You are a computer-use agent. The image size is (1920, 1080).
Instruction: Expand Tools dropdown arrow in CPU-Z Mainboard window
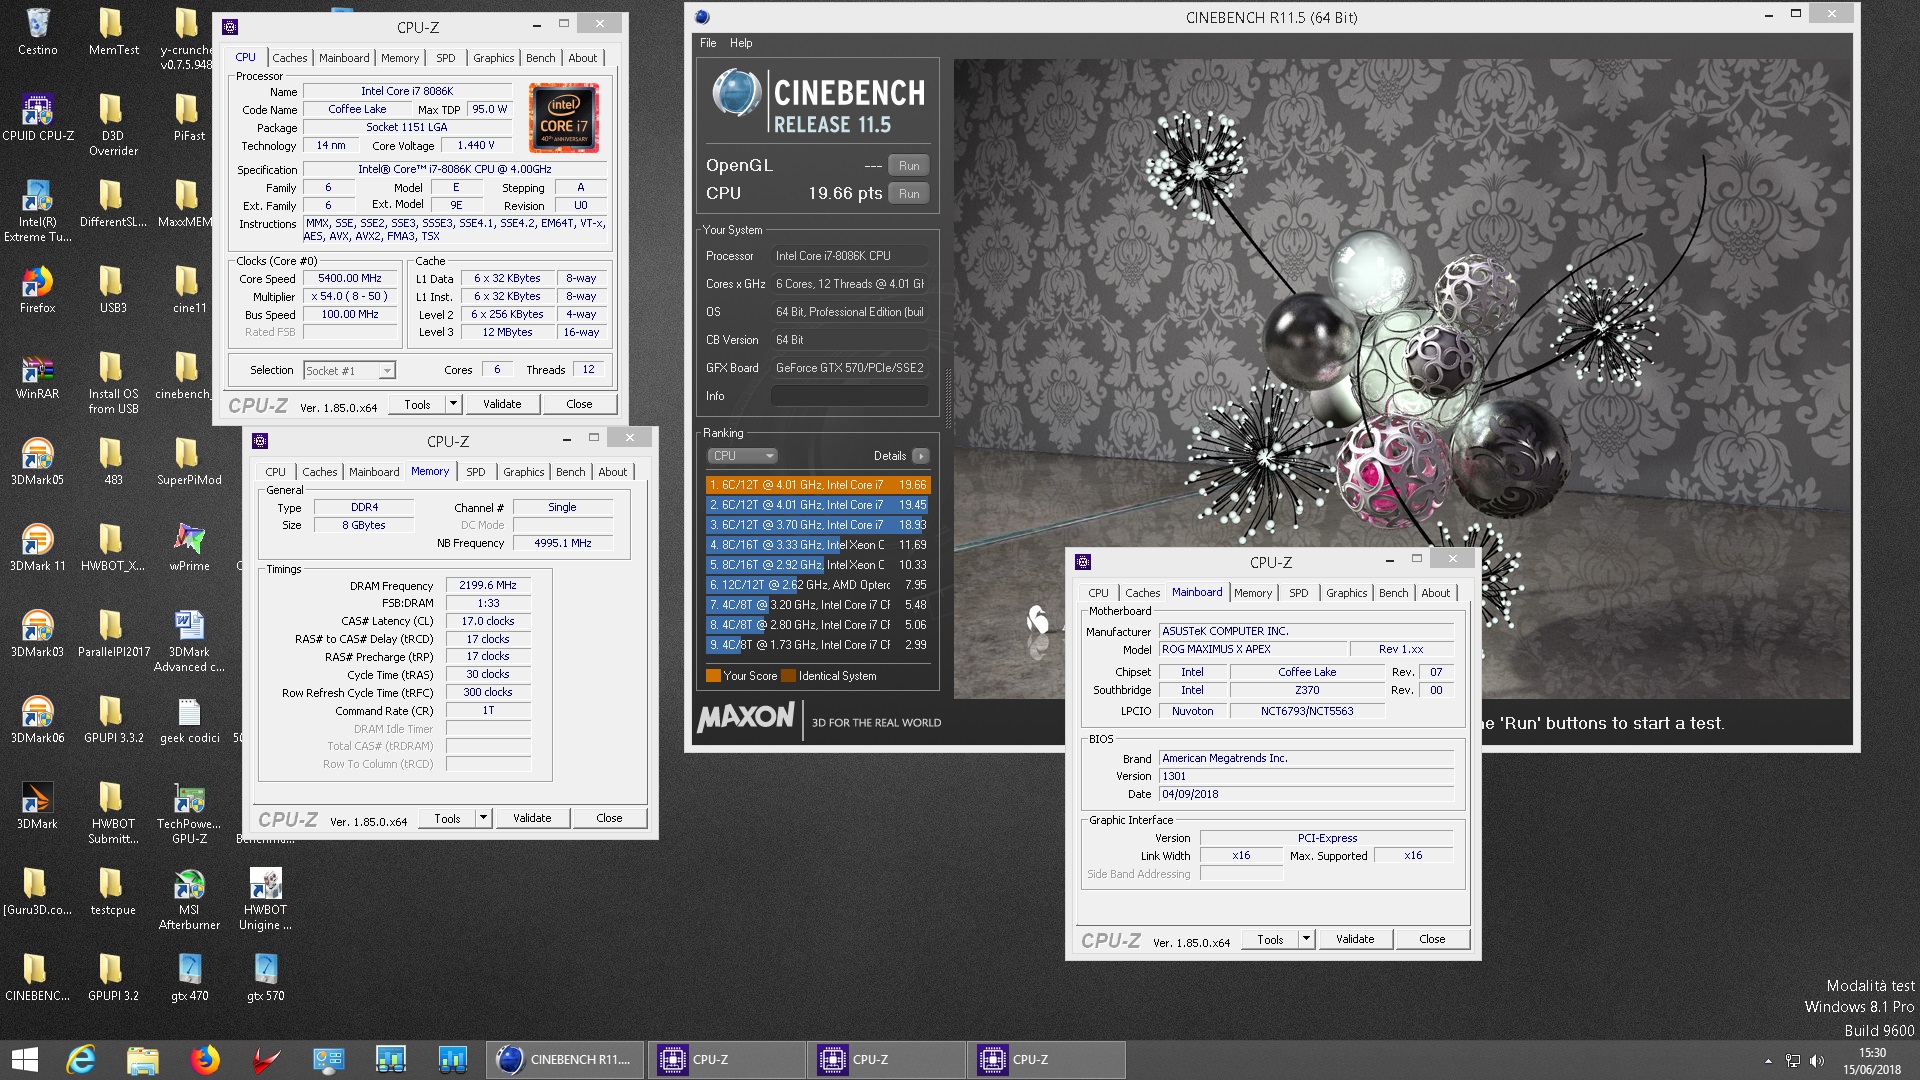click(1306, 939)
